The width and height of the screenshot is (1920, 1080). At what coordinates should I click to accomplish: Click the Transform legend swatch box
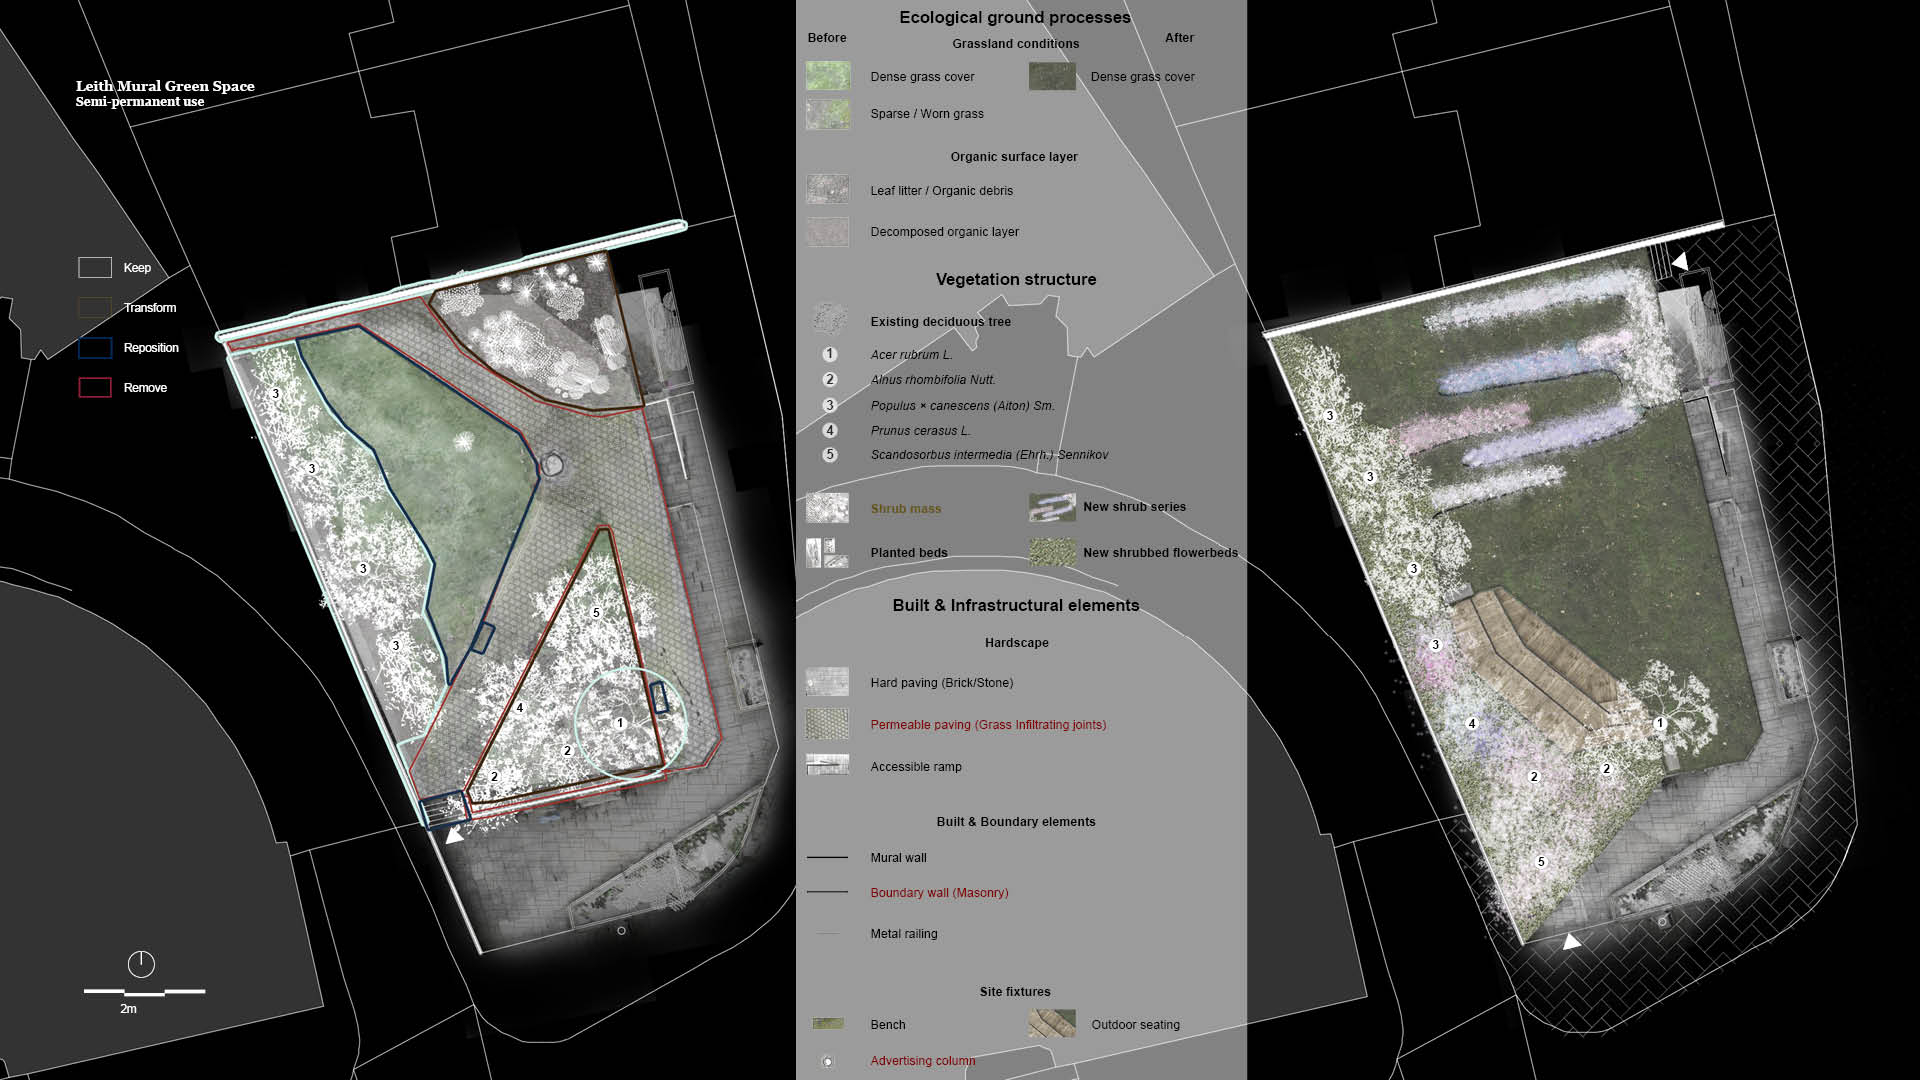95,307
